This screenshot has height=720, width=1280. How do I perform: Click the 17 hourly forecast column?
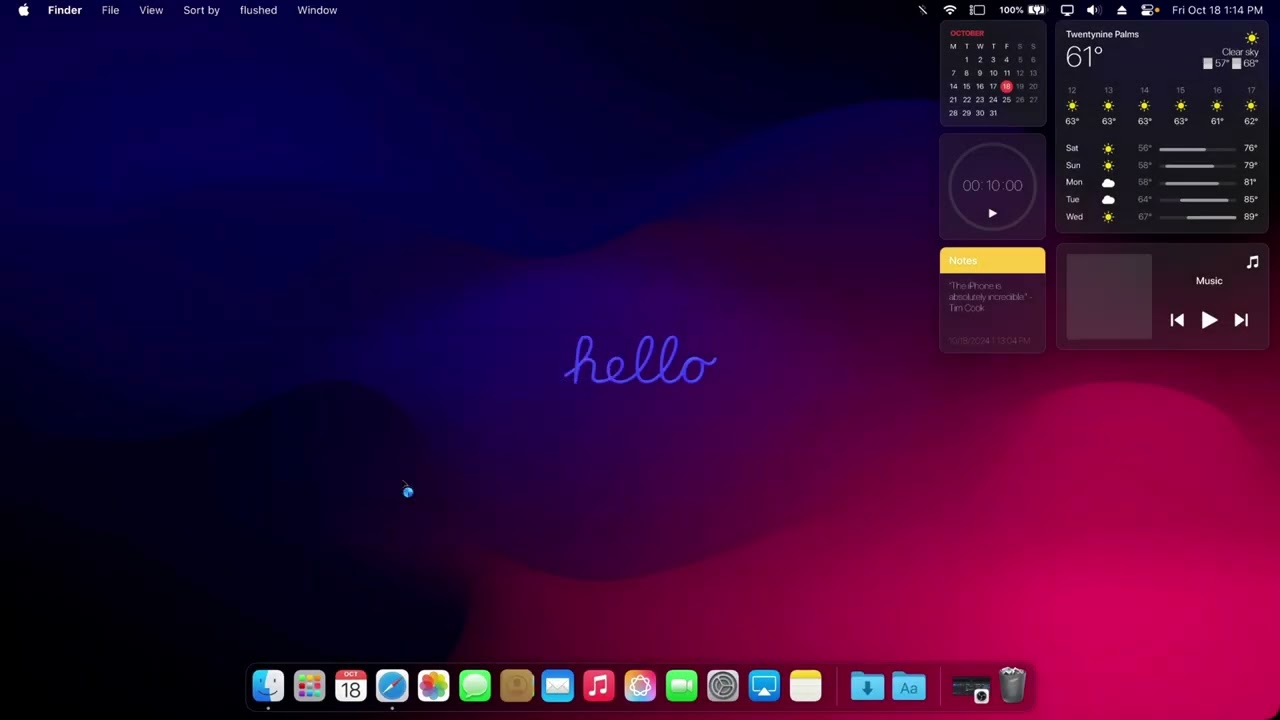click(x=1251, y=105)
